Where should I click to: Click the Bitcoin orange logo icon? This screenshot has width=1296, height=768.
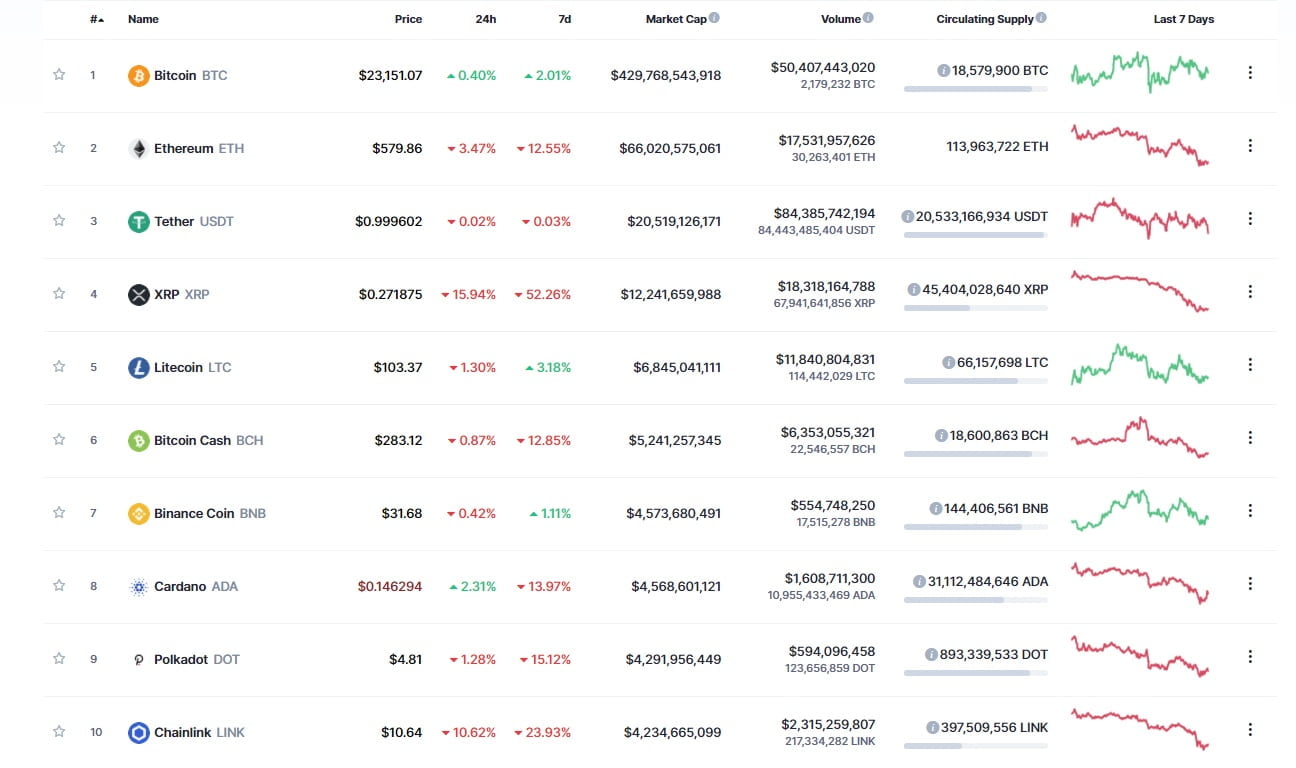pos(139,75)
